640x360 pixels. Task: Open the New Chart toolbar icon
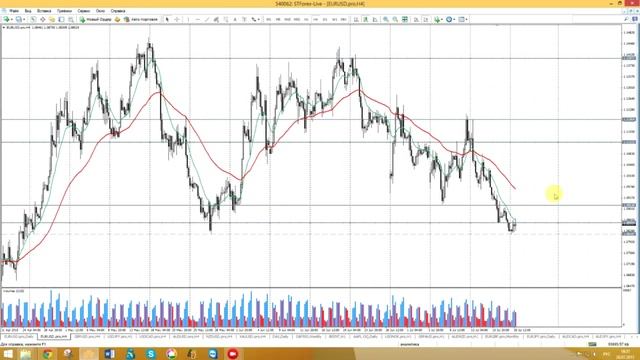tap(6, 19)
